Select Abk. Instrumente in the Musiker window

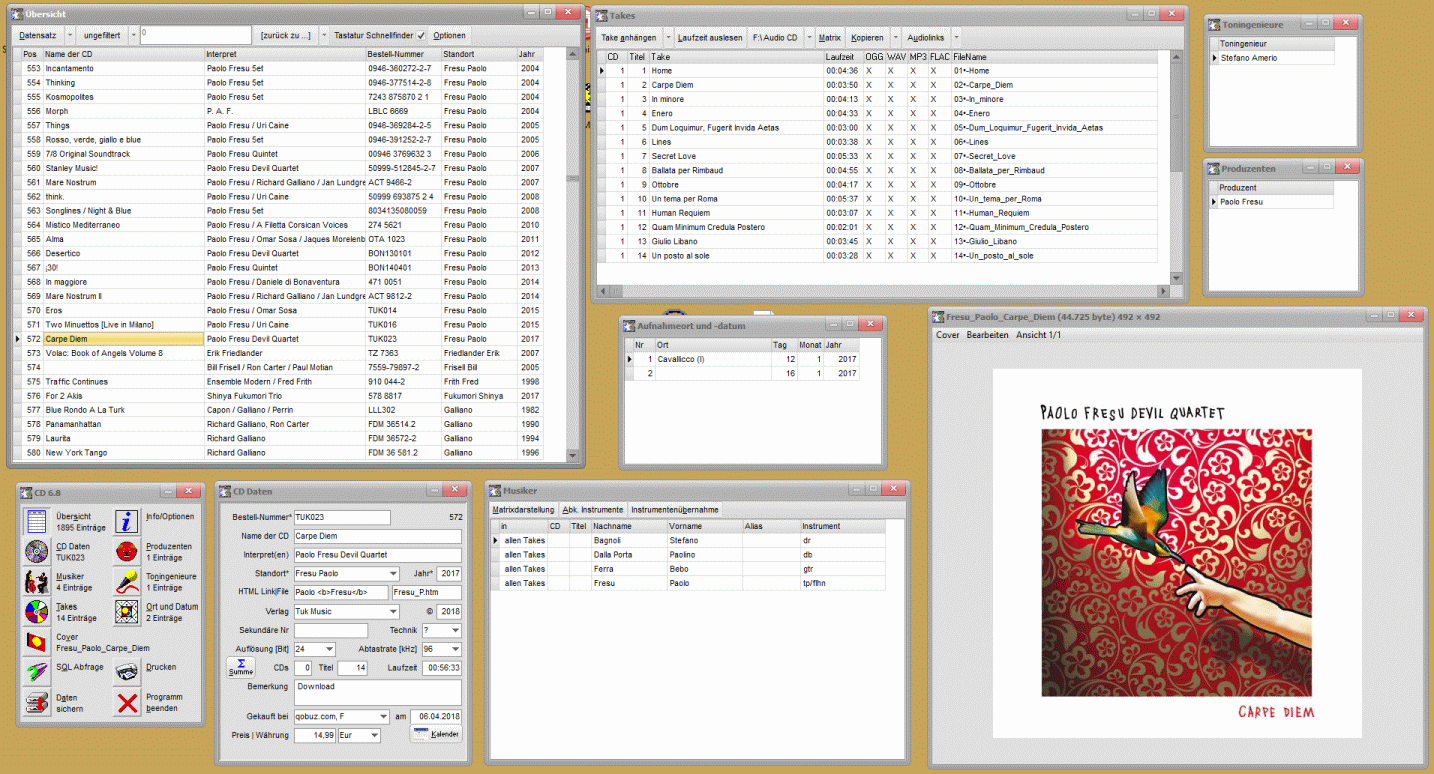(593, 510)
